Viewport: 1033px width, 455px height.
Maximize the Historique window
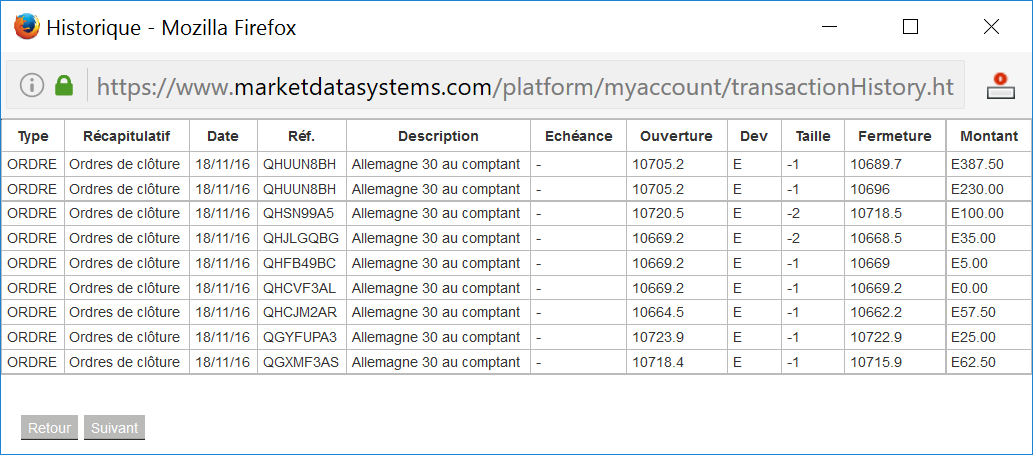coord(910,27)
